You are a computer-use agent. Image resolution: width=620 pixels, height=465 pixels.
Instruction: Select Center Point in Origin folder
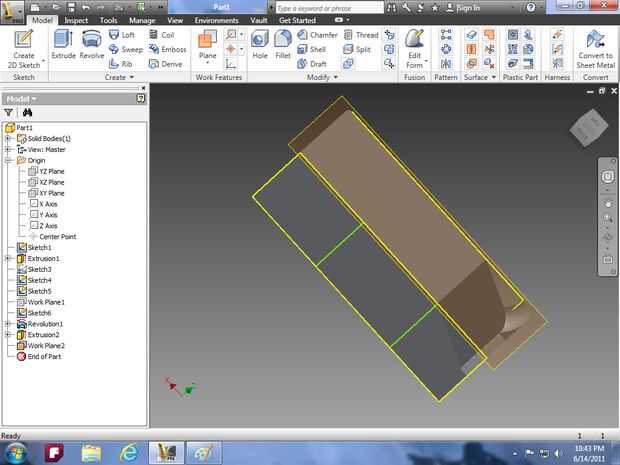pyautogui.click(x=52, y=236)
